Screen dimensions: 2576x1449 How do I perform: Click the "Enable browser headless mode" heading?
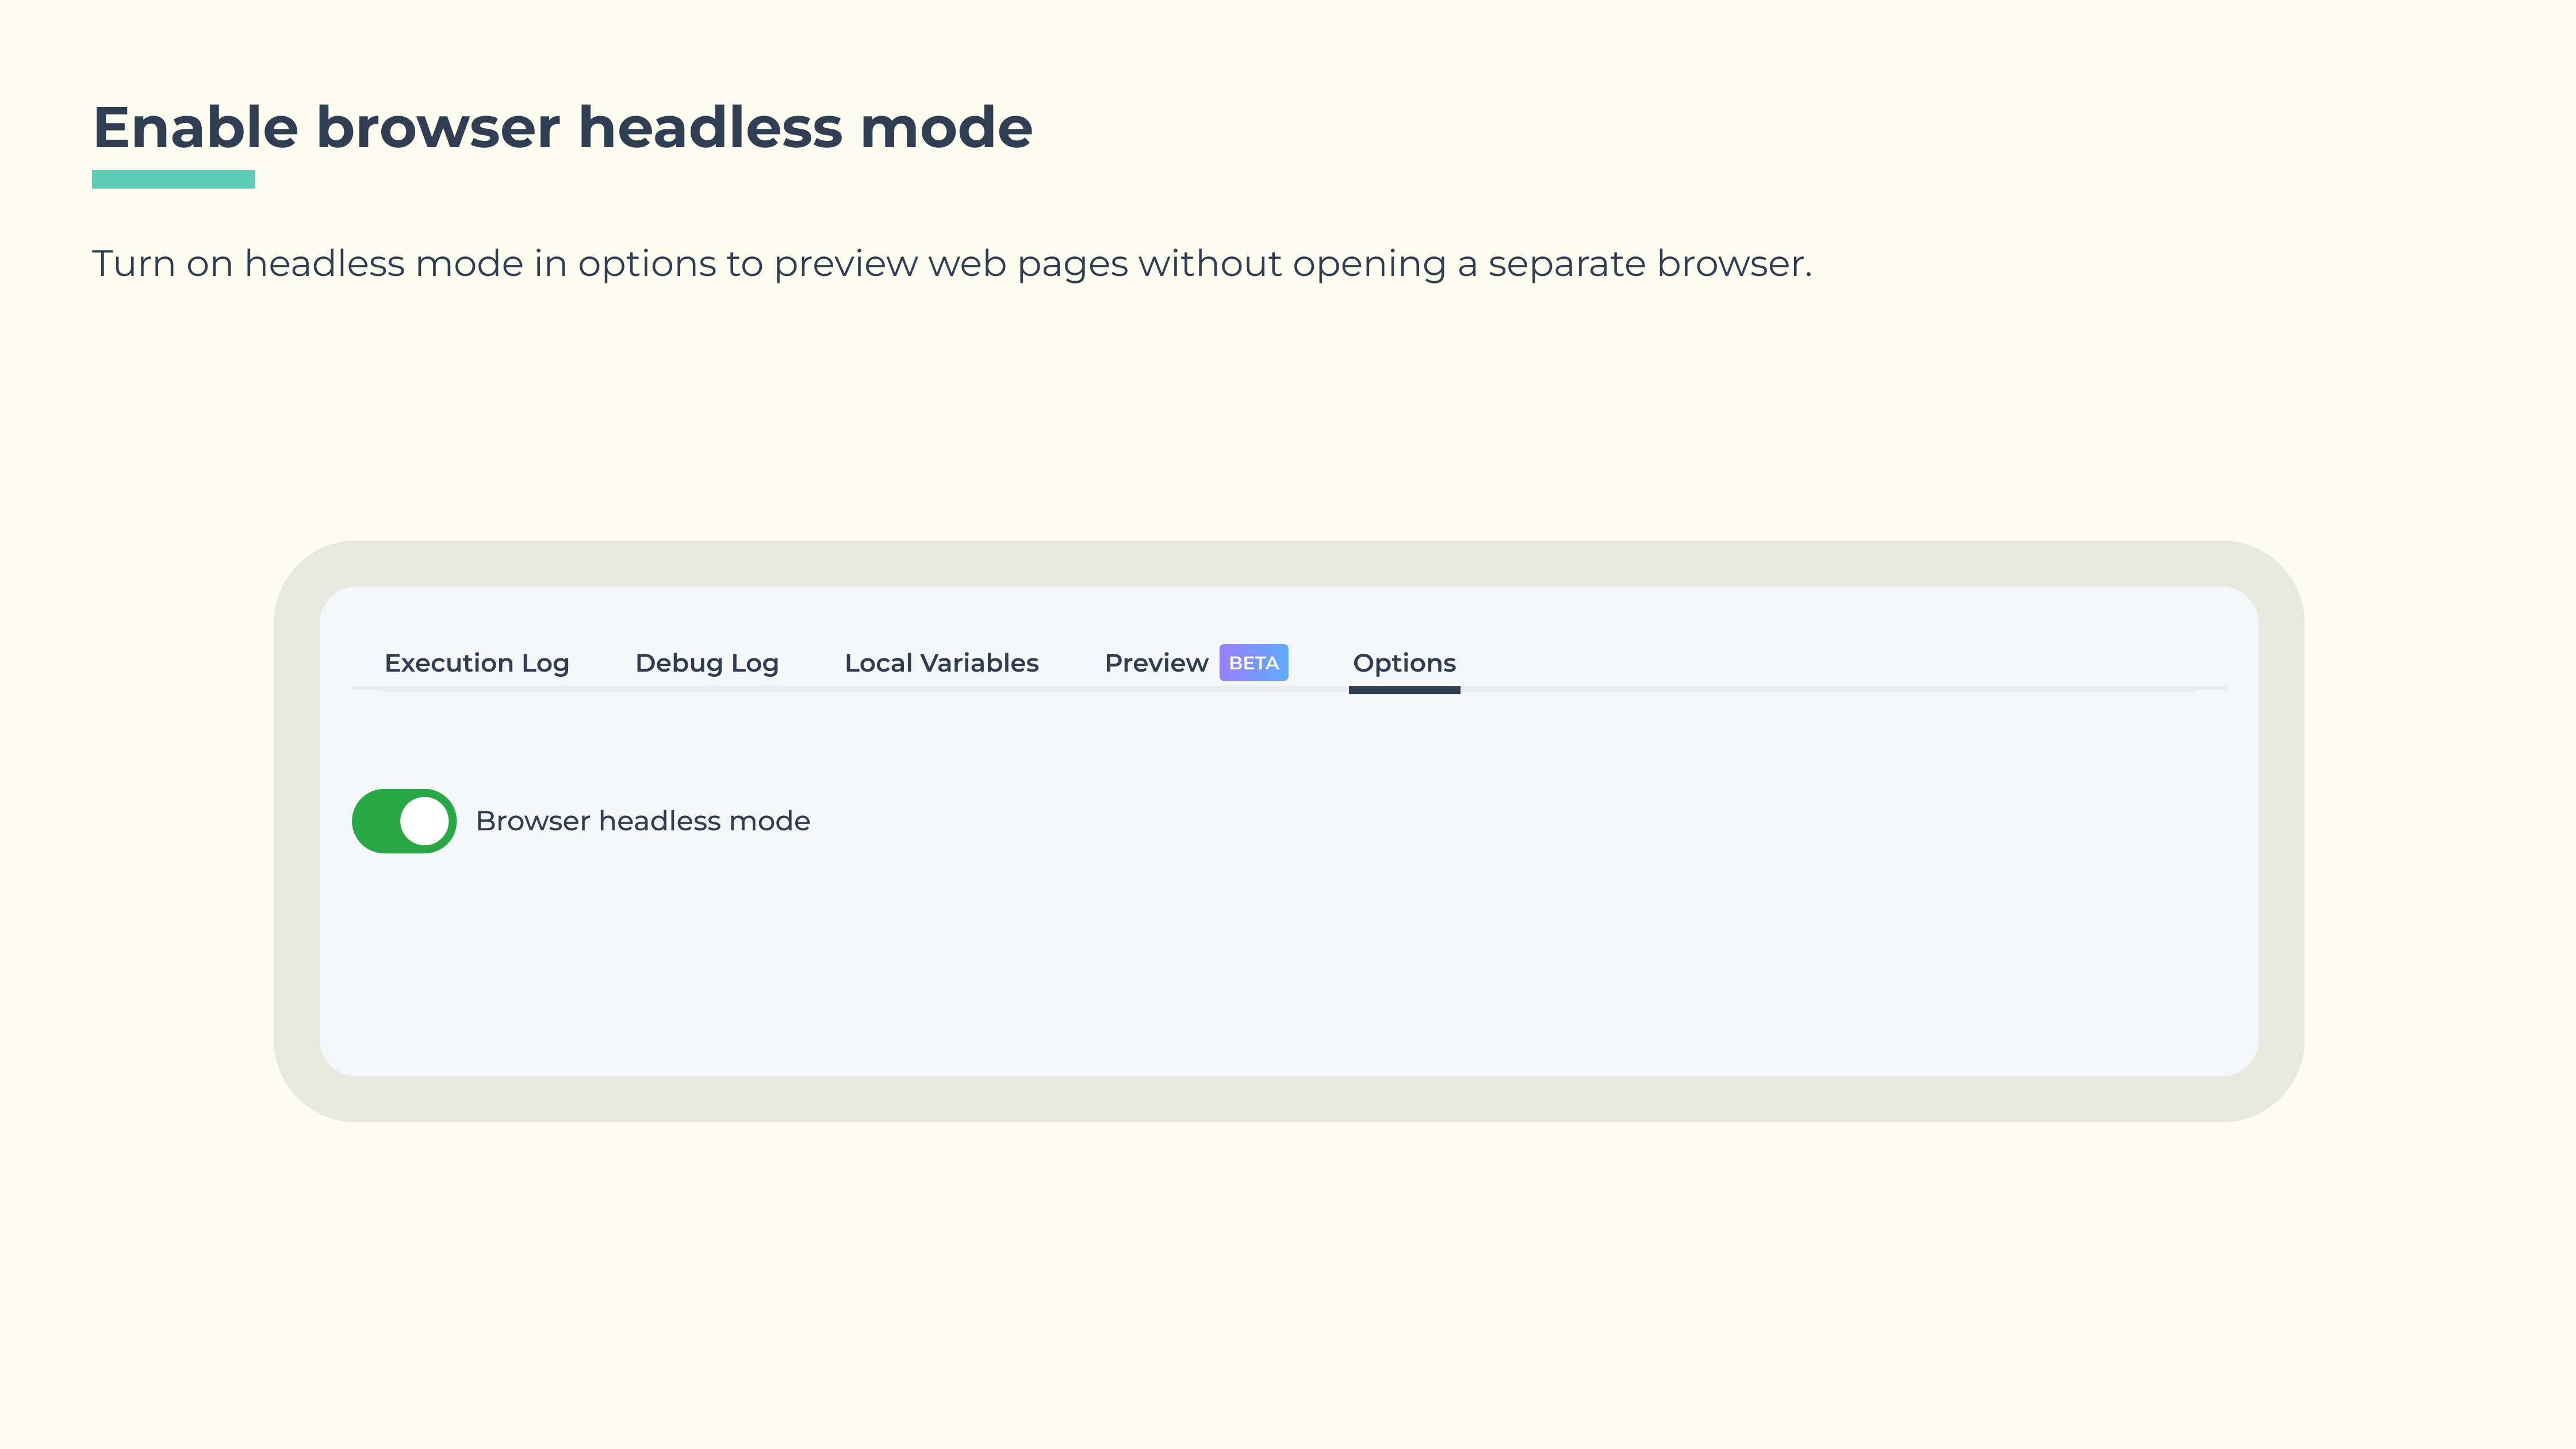(x=562, y=128)
